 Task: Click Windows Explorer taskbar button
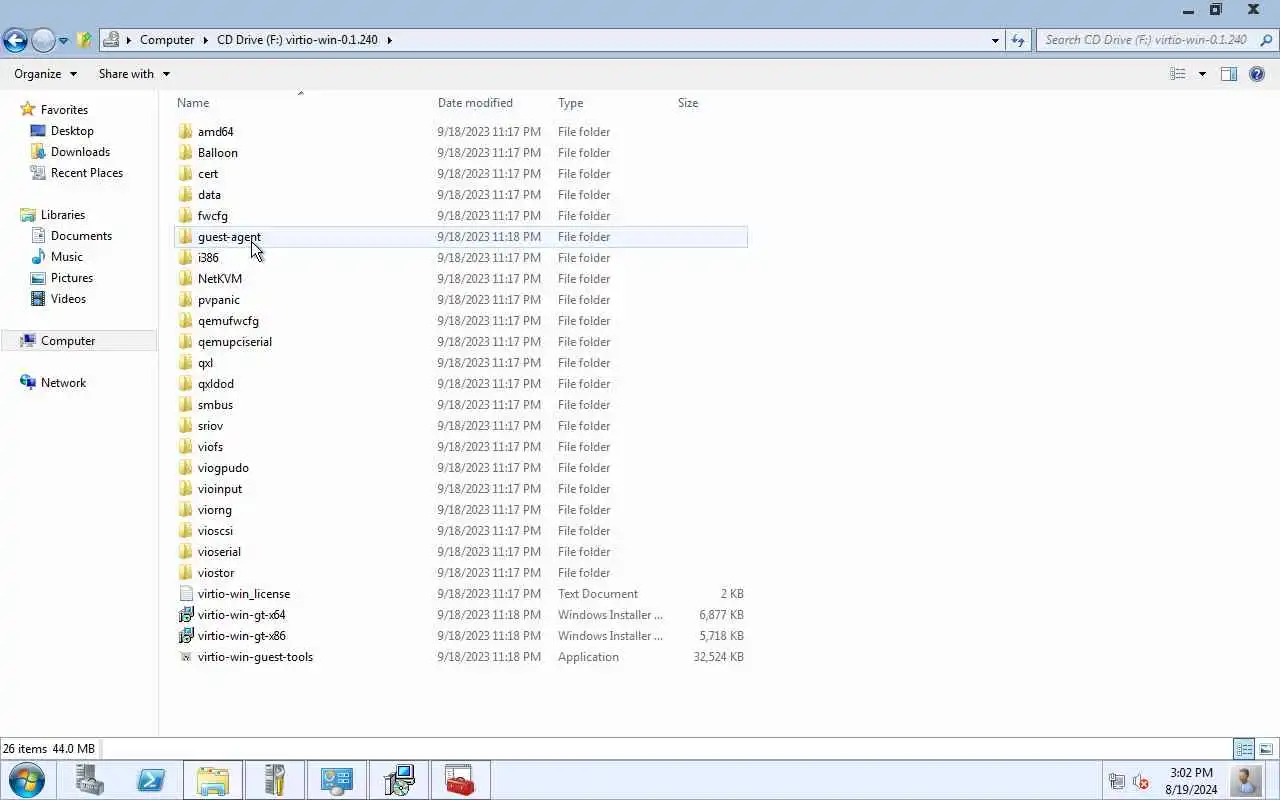(213, 780)
